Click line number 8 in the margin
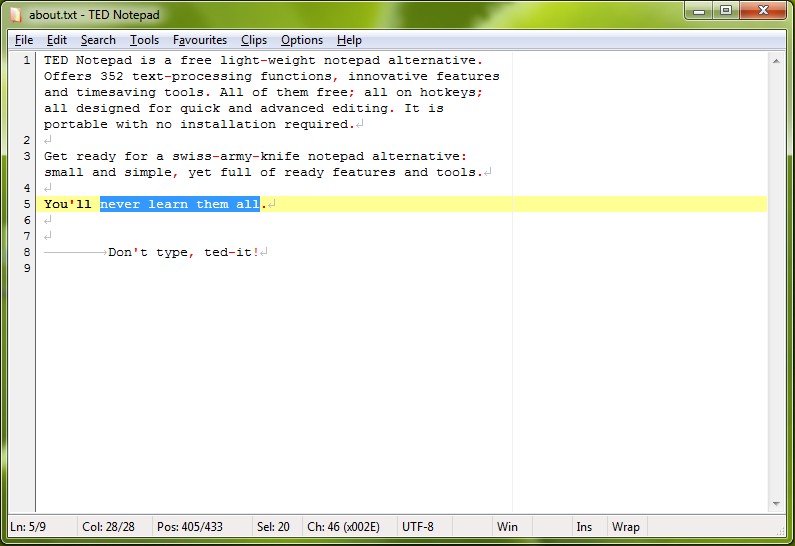 tap(26, 252)
